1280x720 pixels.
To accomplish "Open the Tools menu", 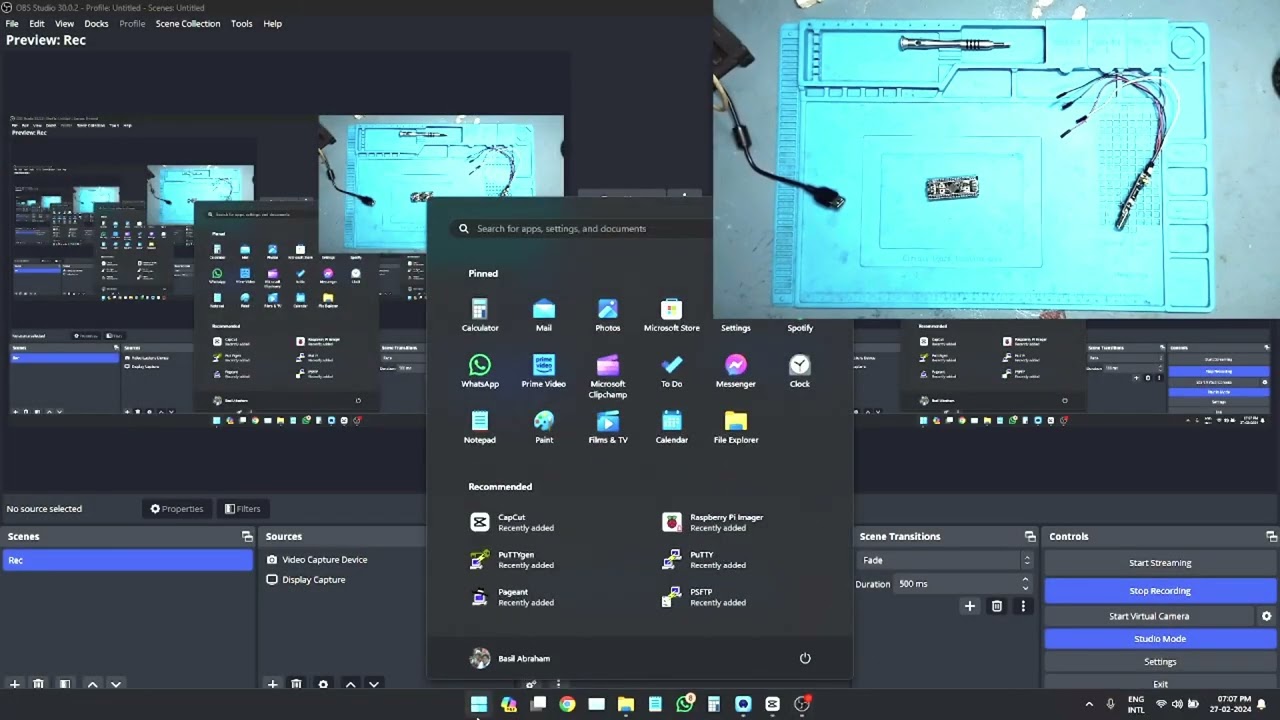I will (x=242, y=23).
